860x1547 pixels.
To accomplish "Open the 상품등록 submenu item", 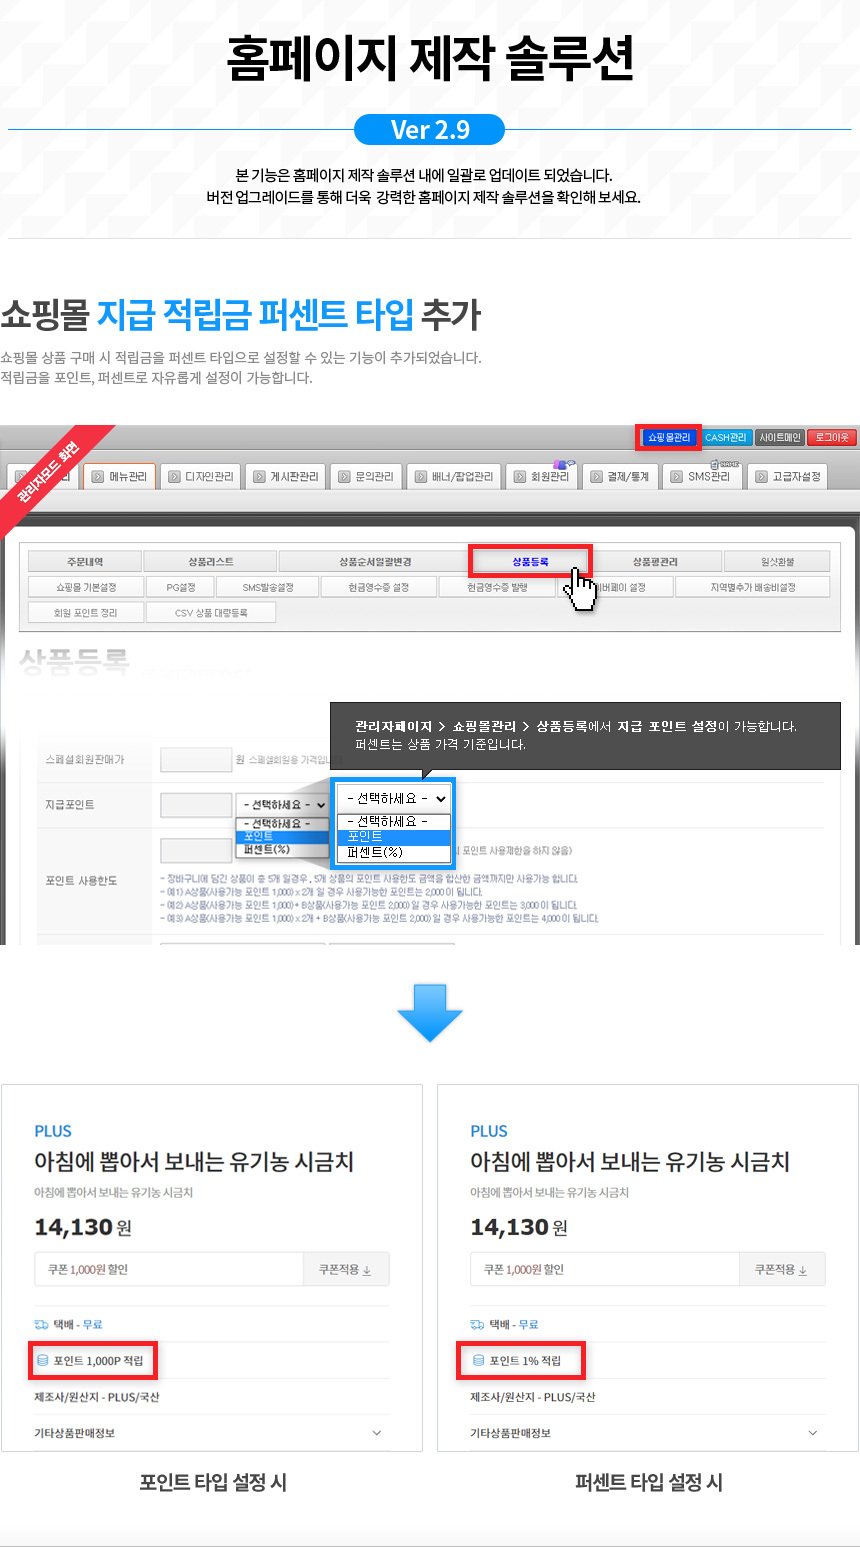I will (x=531, y=562).
